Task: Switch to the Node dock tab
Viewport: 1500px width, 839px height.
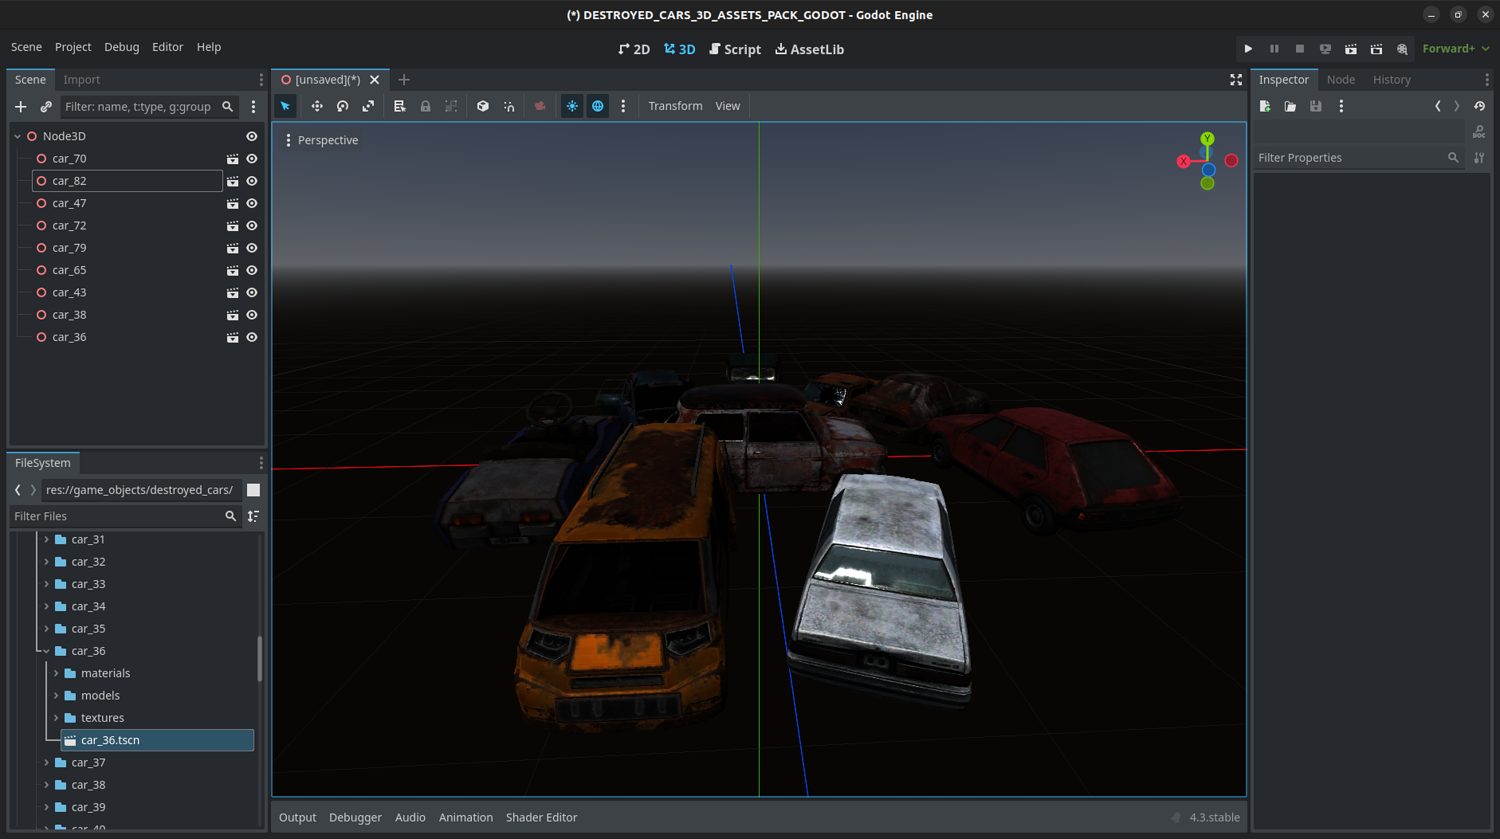Action: (x=1341, y=80)
